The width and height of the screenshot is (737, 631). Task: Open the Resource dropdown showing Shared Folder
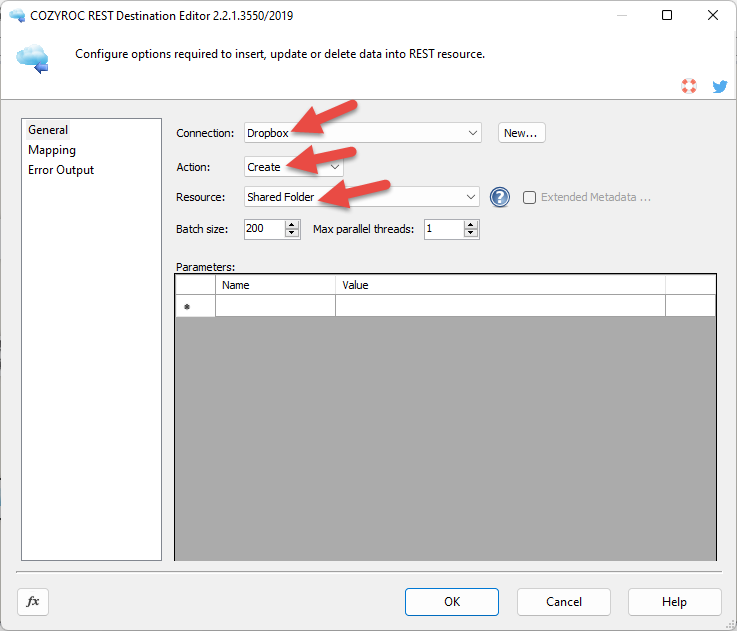click(x=361, y=197)
